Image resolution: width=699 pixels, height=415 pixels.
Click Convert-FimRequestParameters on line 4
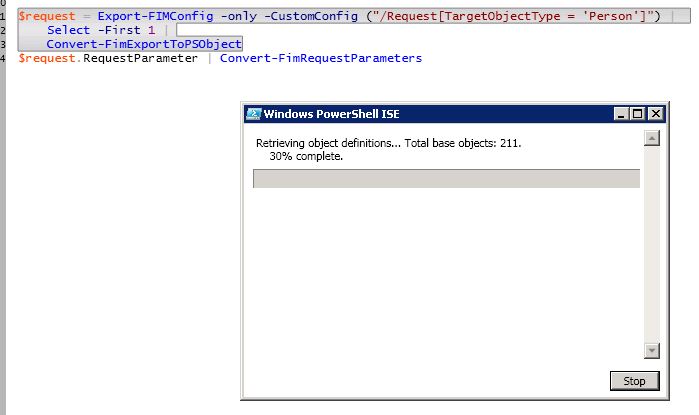click(321, 58)
